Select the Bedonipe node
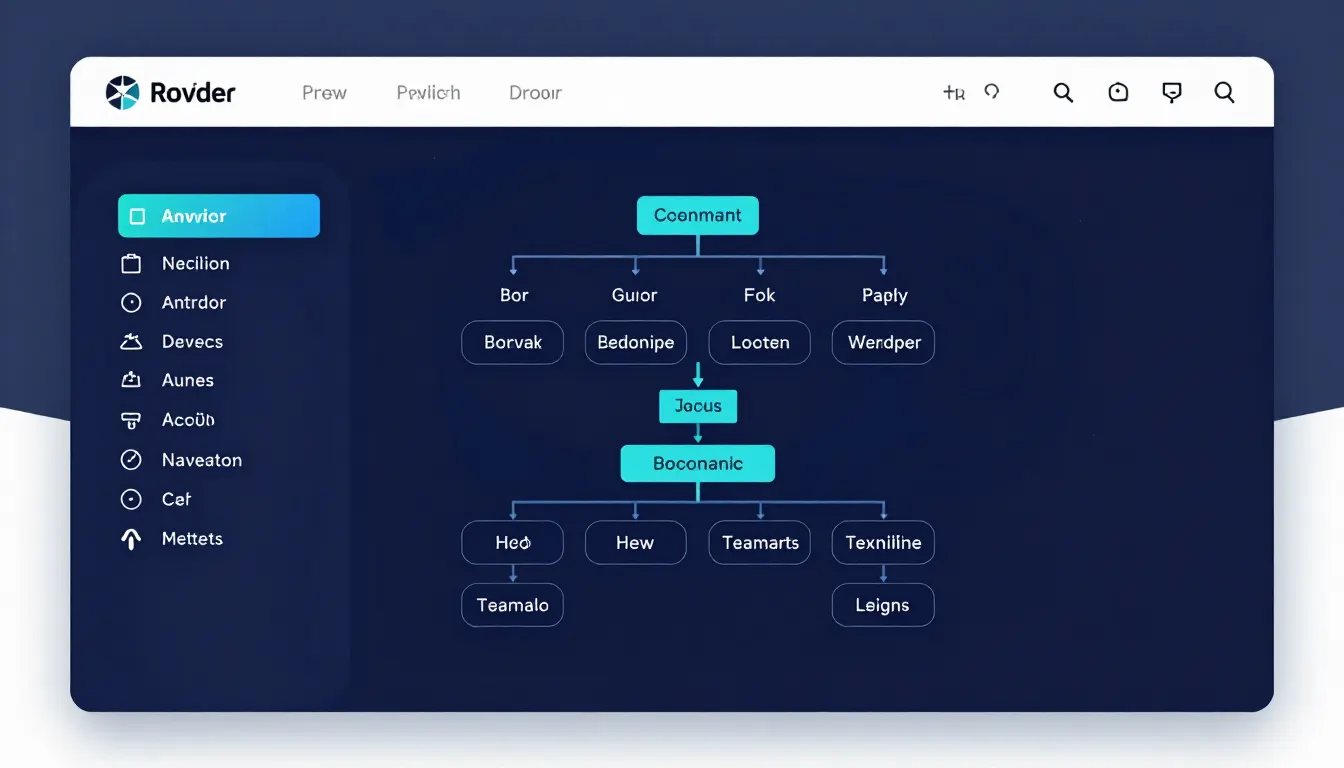The height and width of the screenshot is (768, 1344). tap(636, 342)
